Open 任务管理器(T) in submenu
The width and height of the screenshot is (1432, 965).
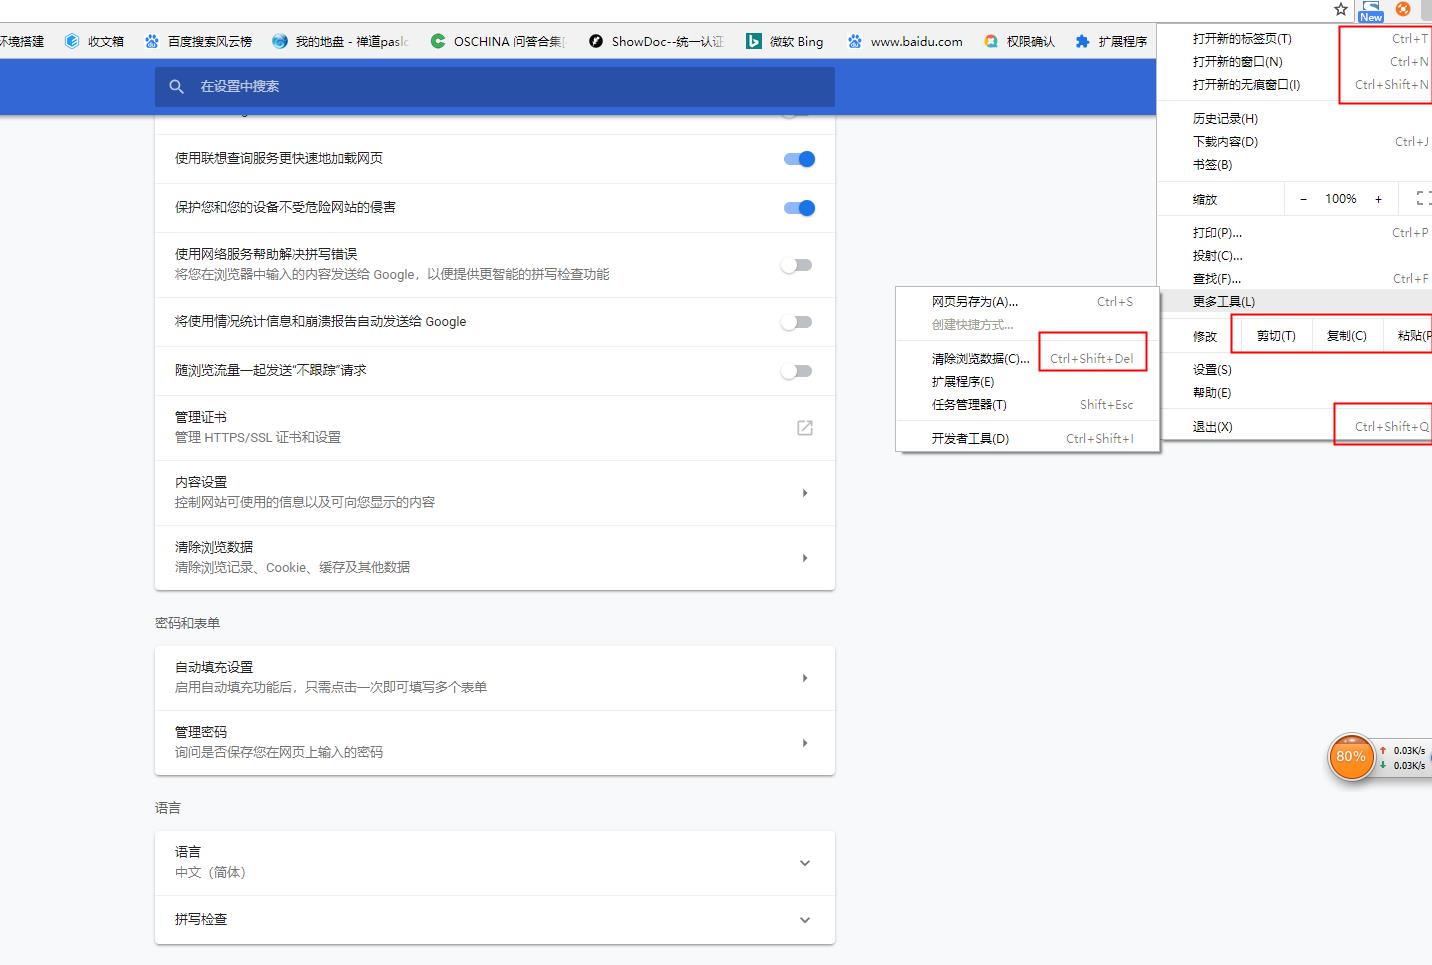(1028, 405)
